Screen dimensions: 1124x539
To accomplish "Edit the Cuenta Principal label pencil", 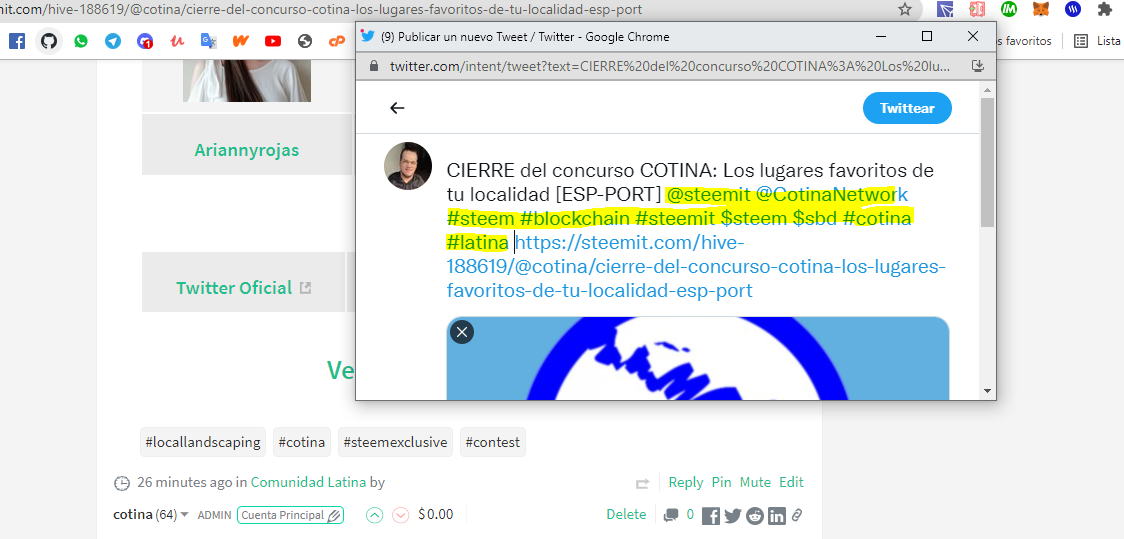I will pos(335,515).
